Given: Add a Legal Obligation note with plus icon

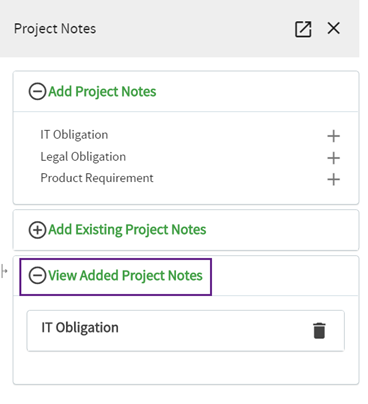Looking at the screenshot, I should 333,158.
